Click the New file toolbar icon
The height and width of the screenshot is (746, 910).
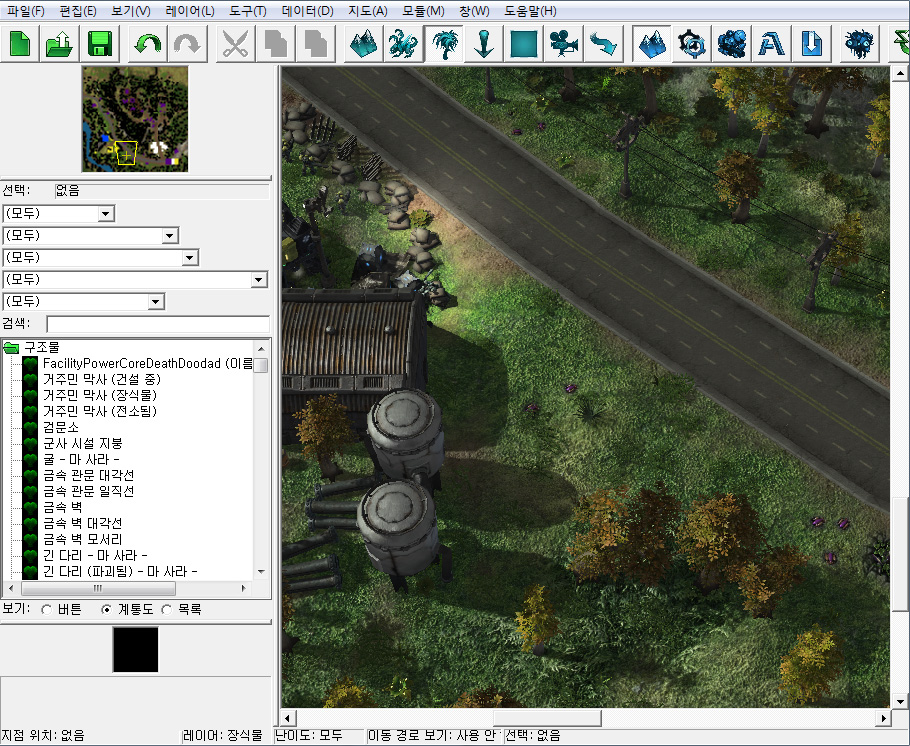coord(20,44)
